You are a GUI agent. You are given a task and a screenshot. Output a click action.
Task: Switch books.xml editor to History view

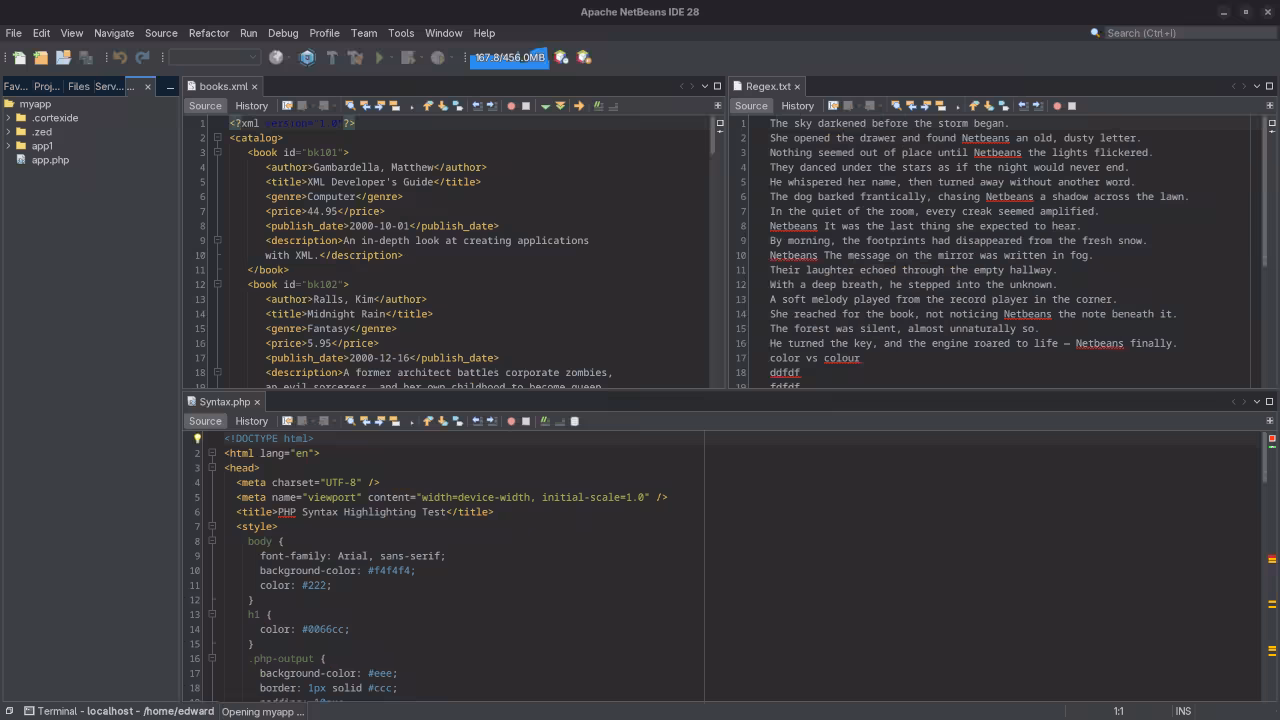pos(251,105)
